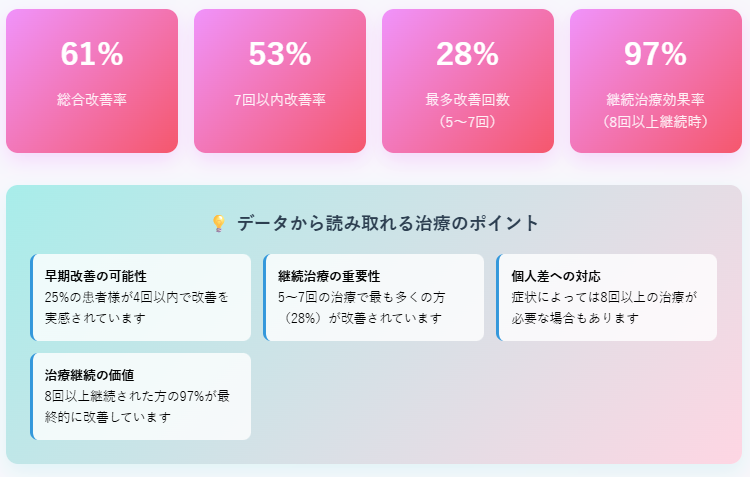Select the 97% 継続治療効果率 card
Screen dimensions: 750x477
point(656,81)
